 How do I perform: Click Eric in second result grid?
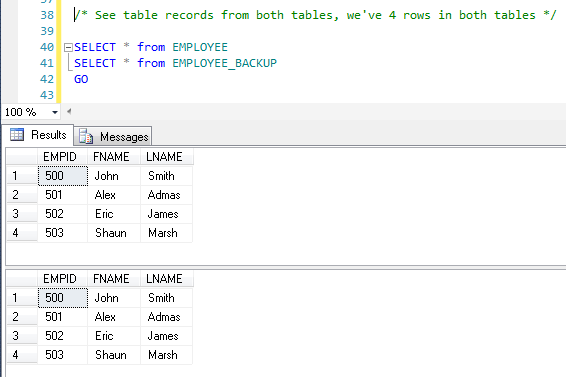114,336
